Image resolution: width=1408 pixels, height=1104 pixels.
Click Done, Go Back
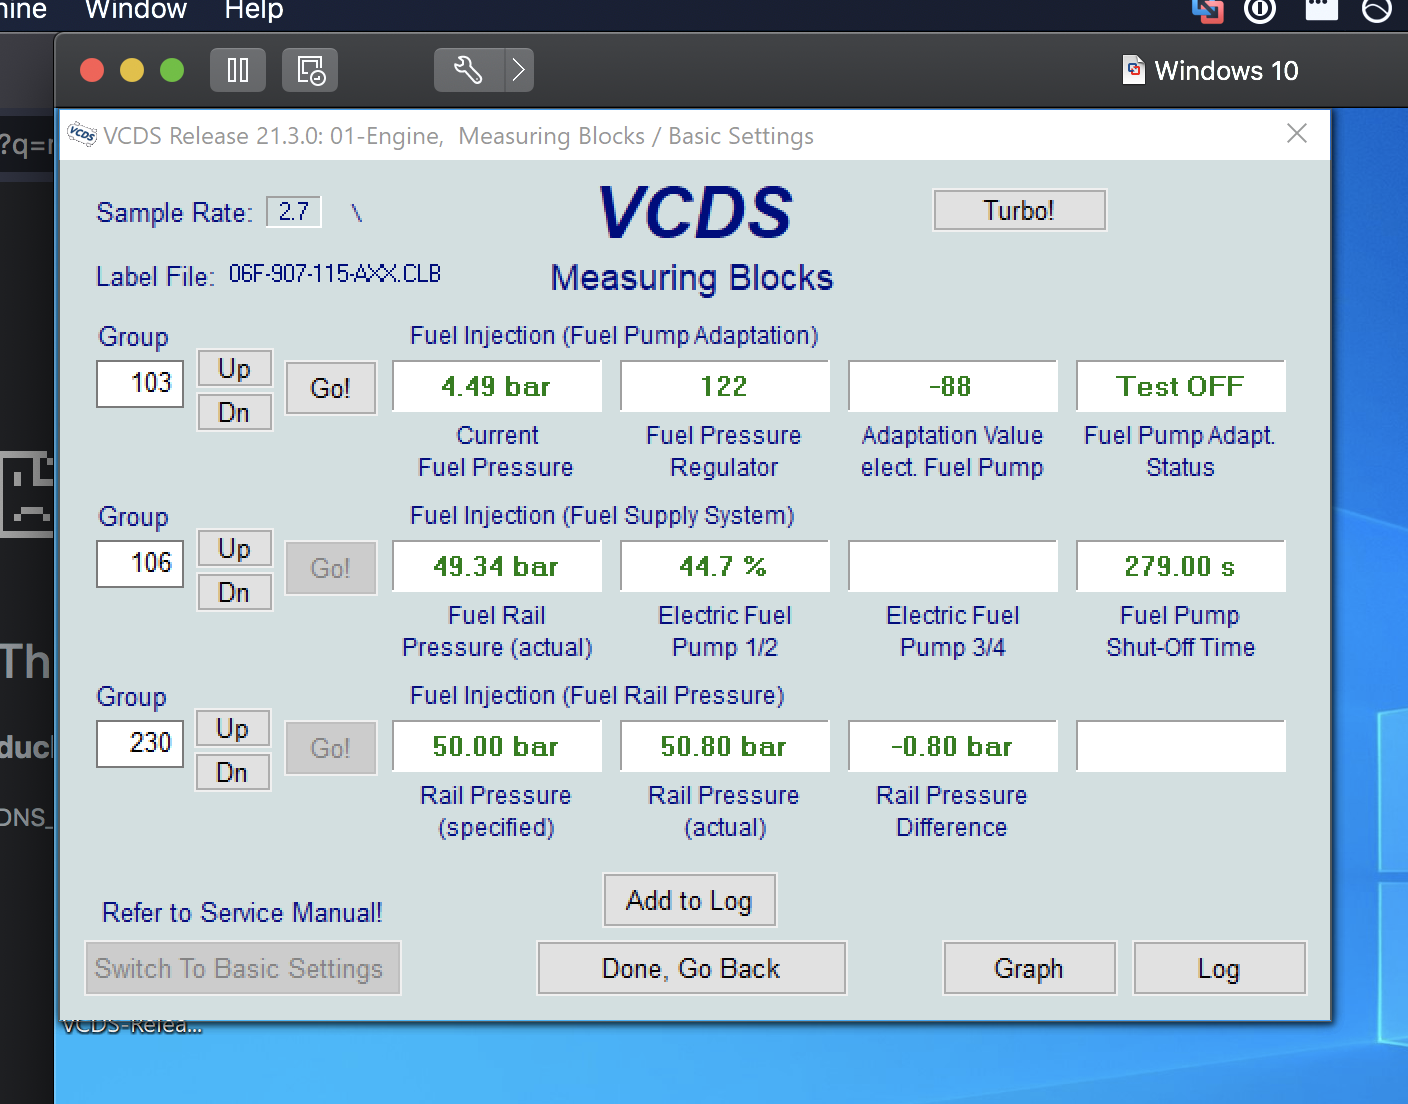click(x=691, y=968)
